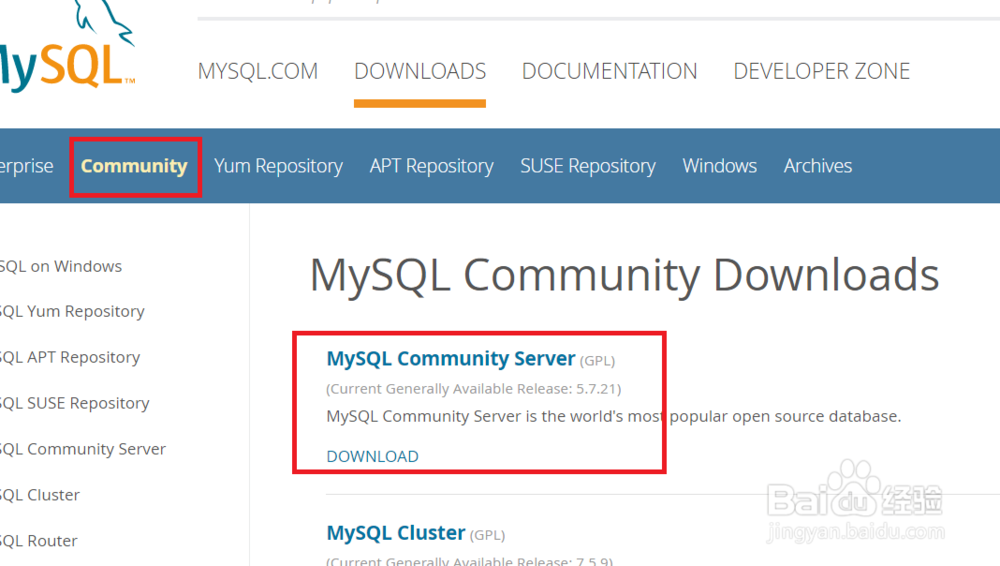Go to the DOCUMENTATION tab

609,71
